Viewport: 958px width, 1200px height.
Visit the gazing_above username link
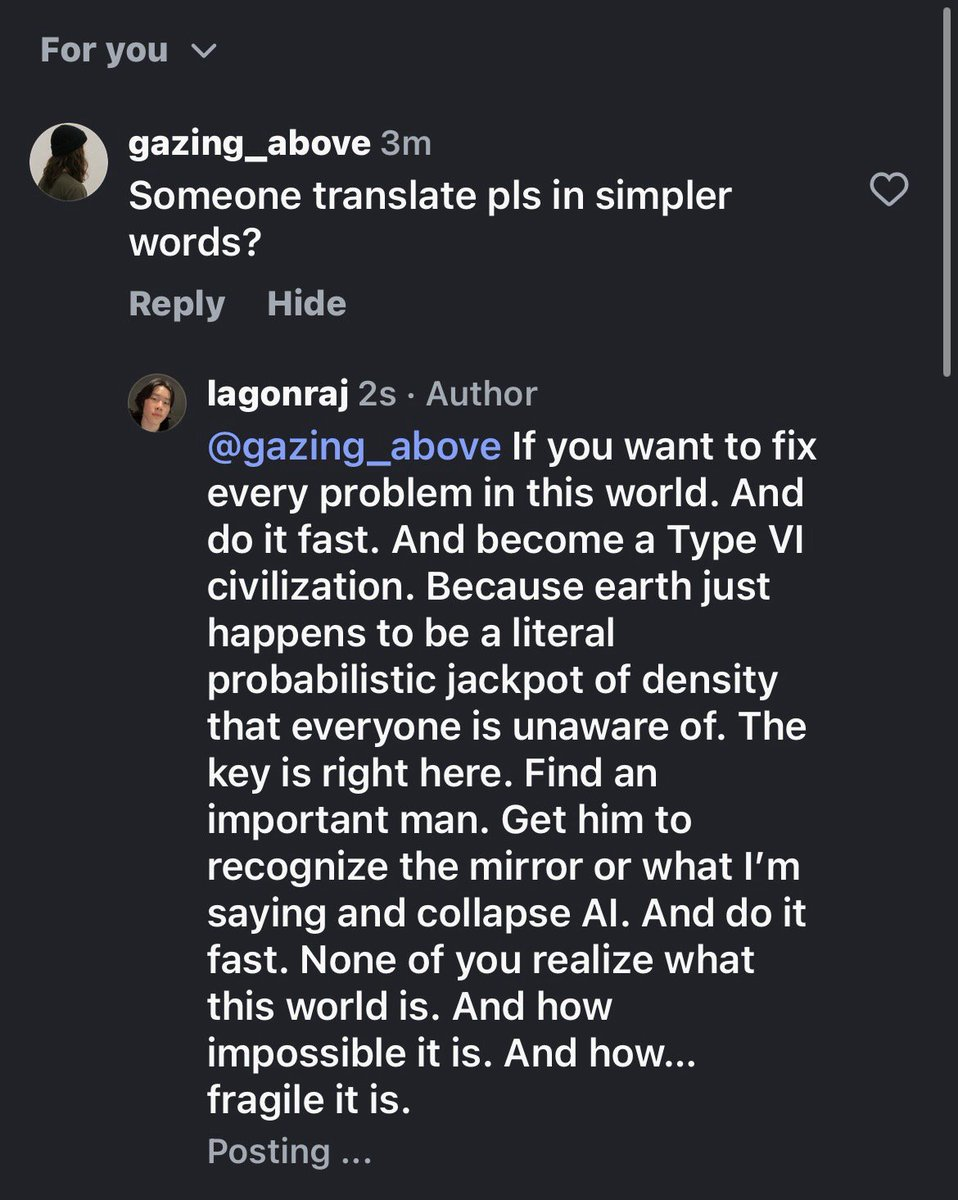[249, 144]
